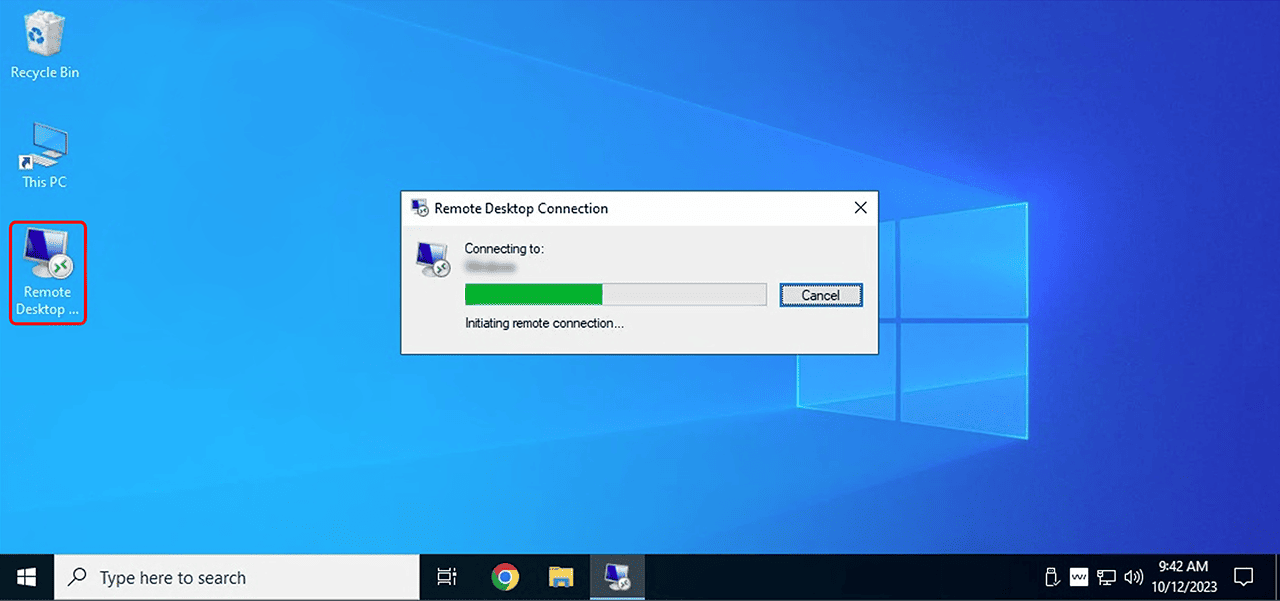Click Remote Desktop Connection taskbar button

tap(617, 577)
